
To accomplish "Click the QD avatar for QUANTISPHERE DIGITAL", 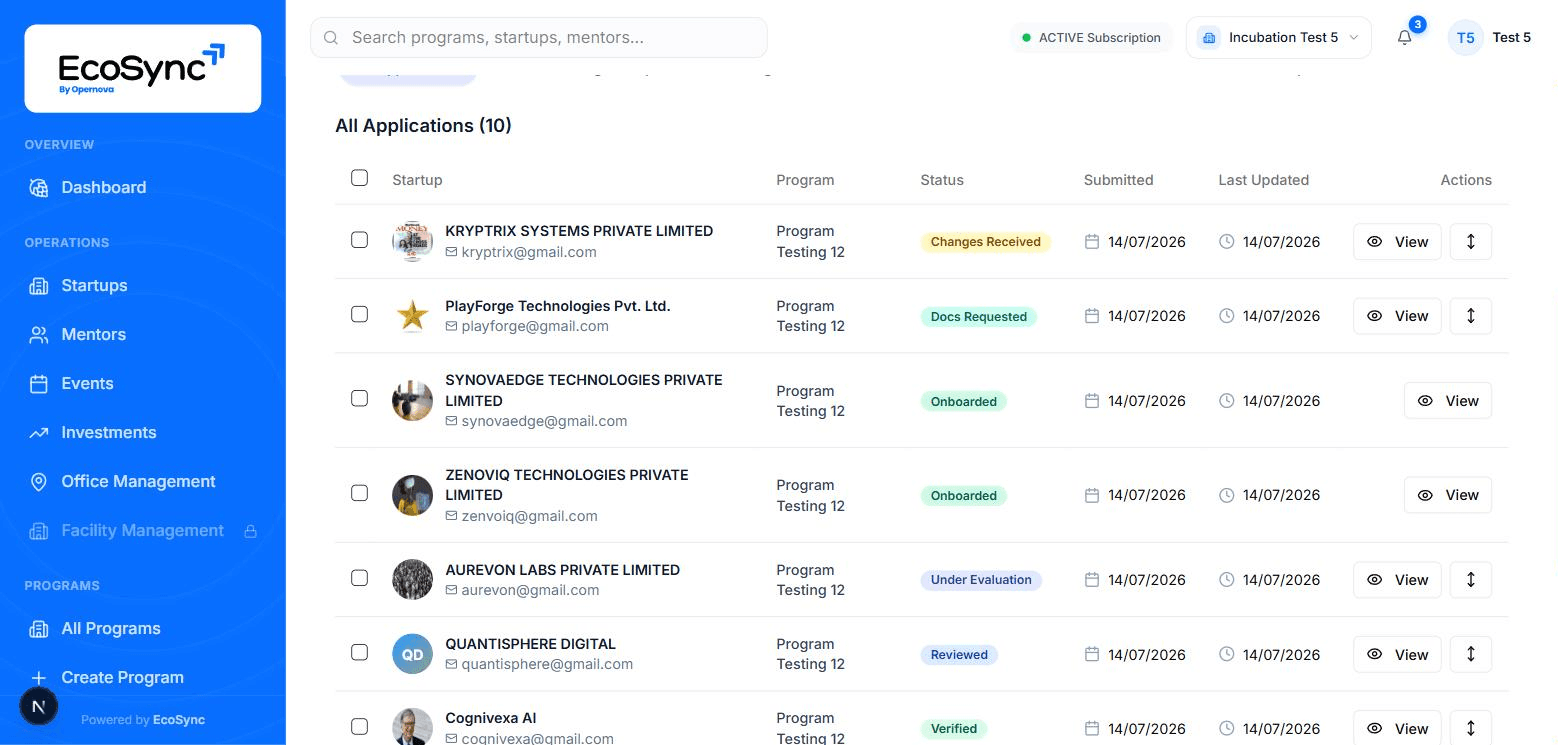I will coord(412,654).
